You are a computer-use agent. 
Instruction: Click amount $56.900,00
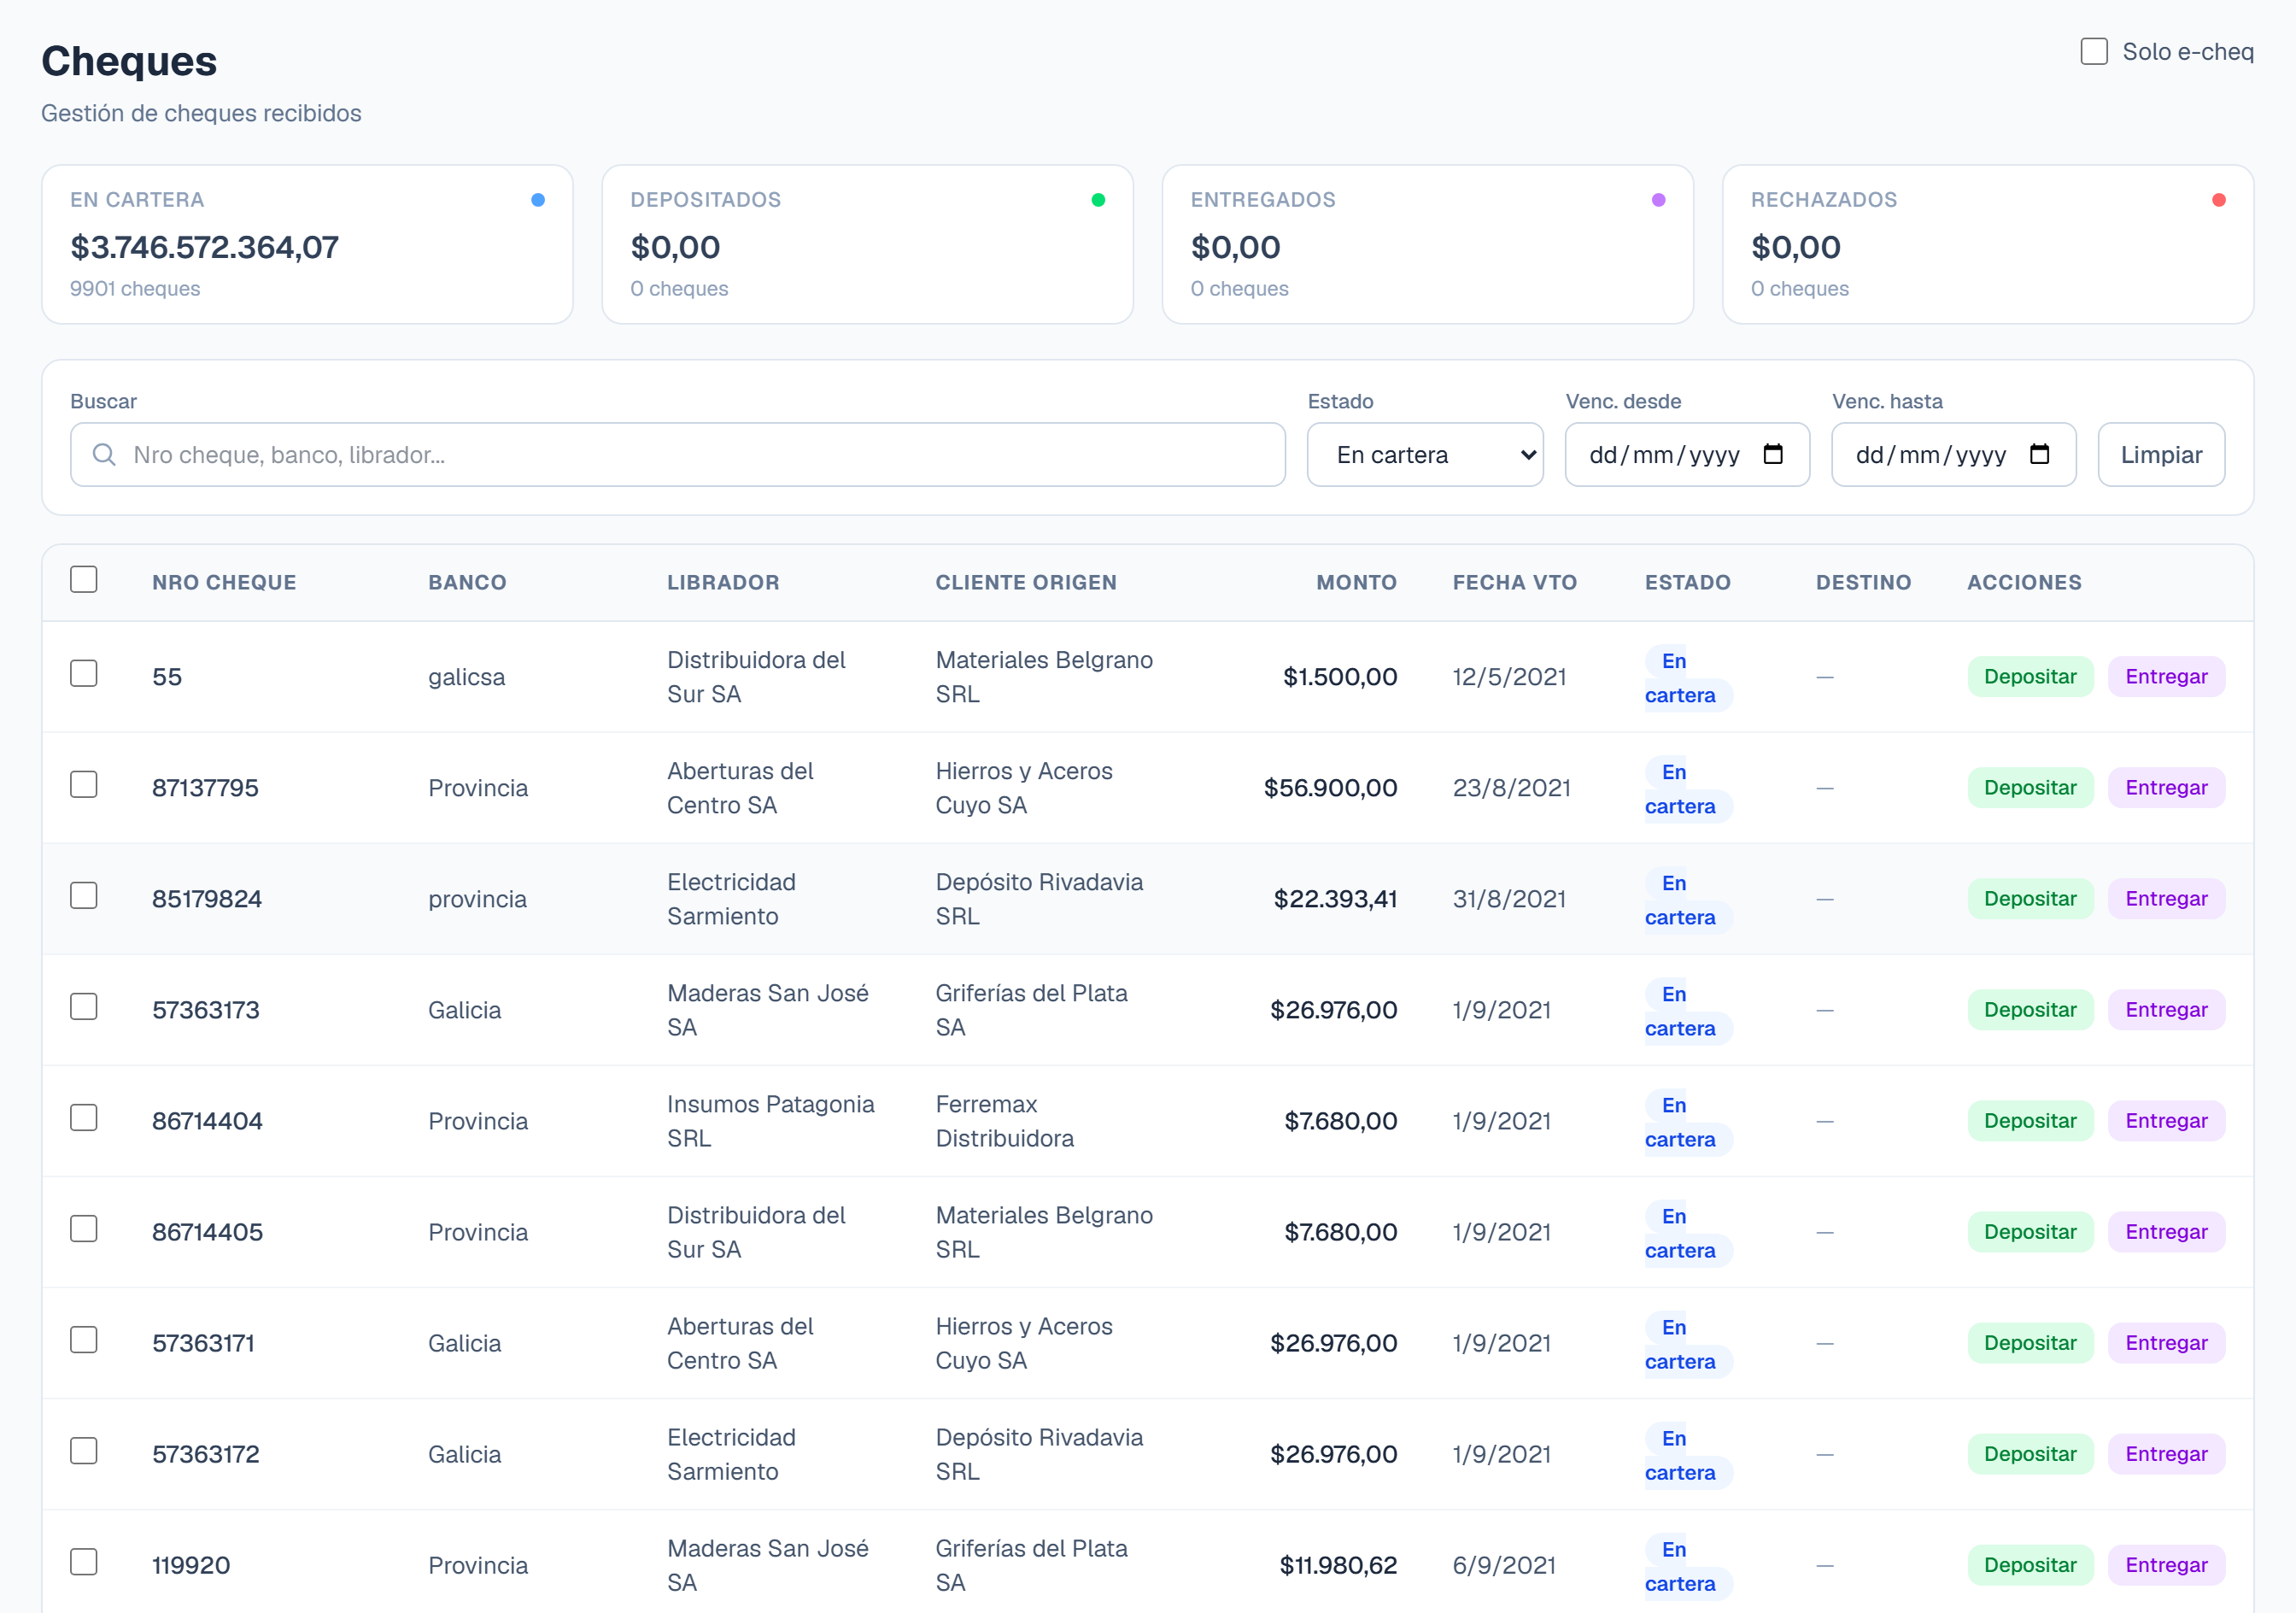point(1330,788)
